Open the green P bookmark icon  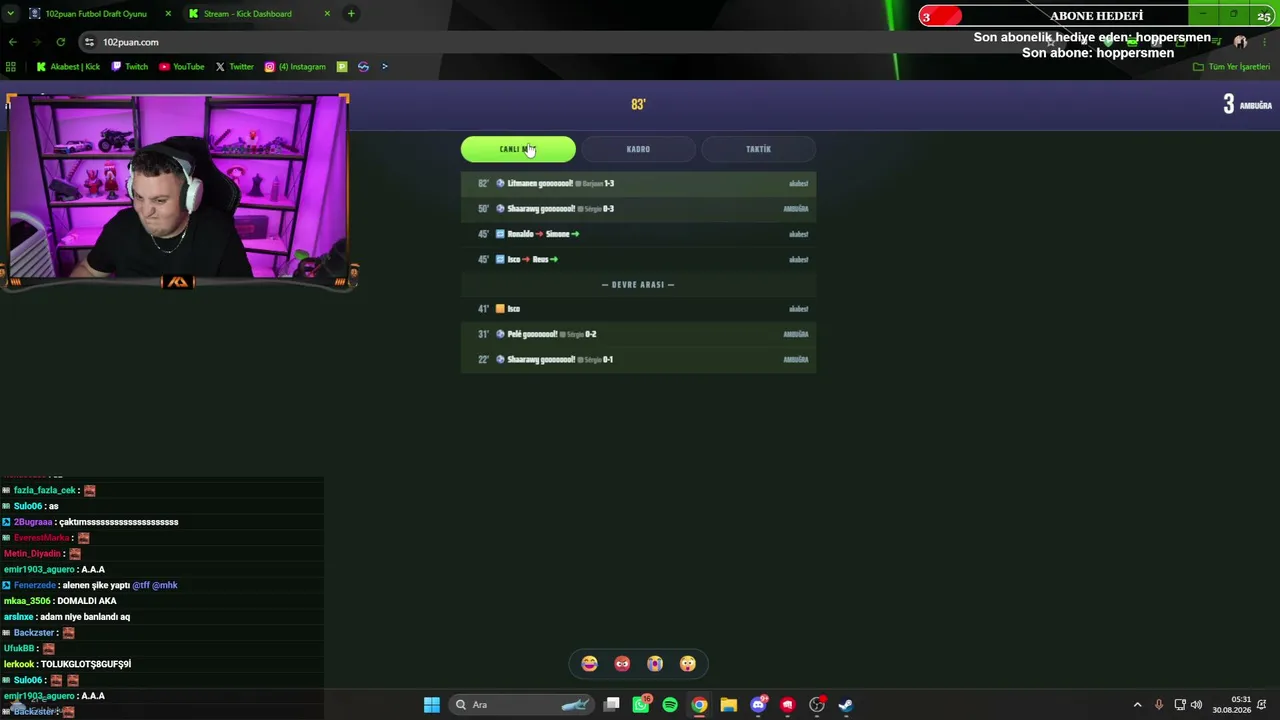tap(342, 67)
